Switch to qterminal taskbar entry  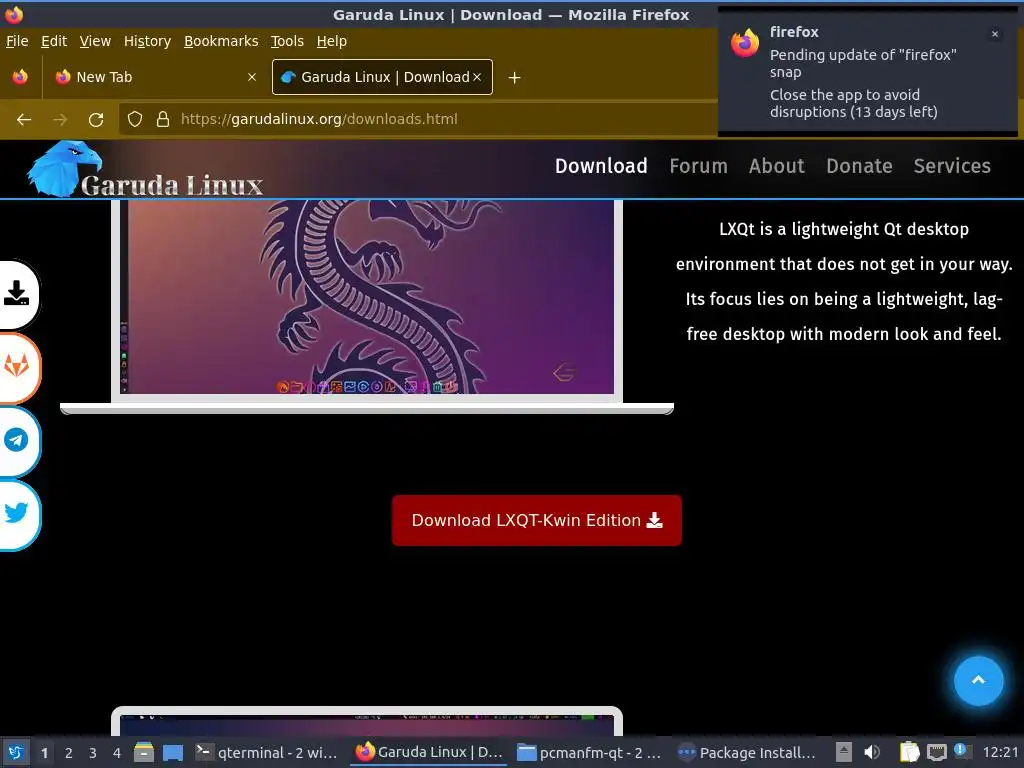[266, 752]
